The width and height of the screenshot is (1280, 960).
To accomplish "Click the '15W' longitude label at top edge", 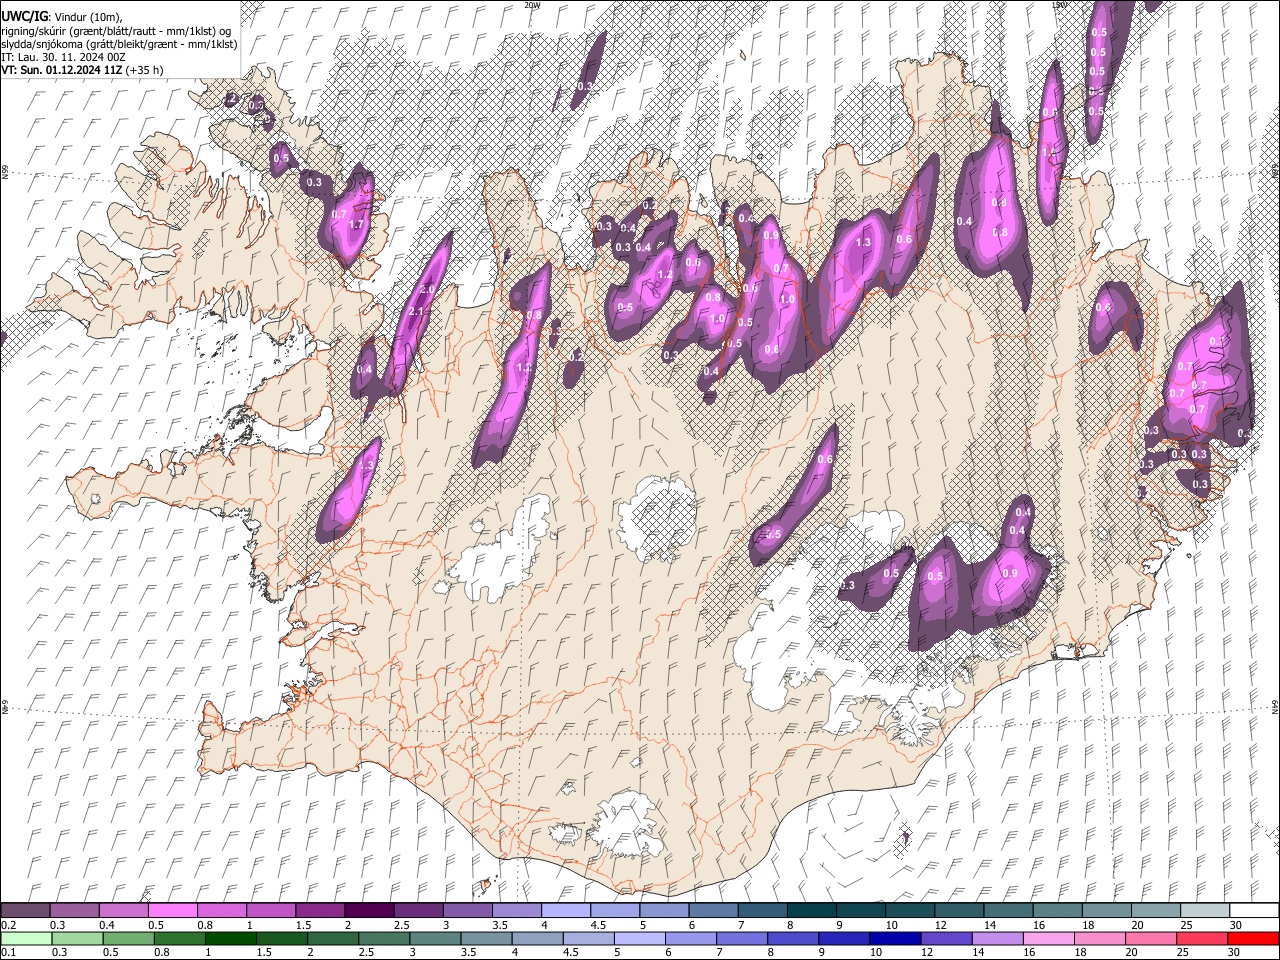I will click(x=1058, y=5).
